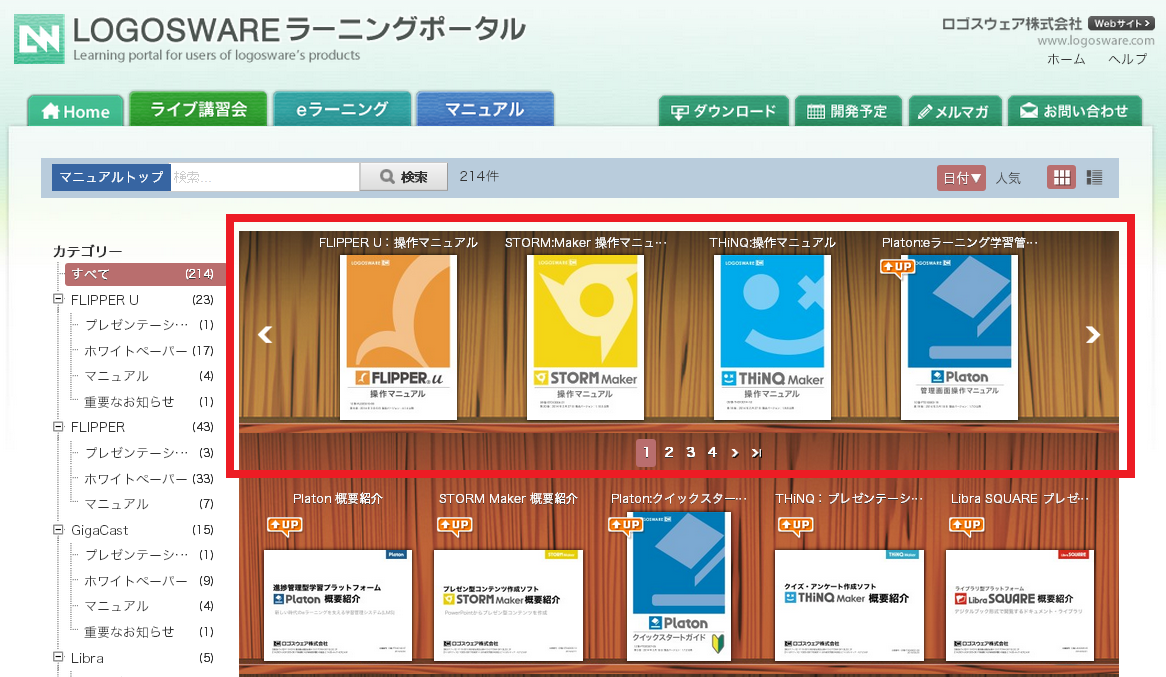The image size is (1166, 677).
Task: Select FLIPPER U ホワイトペーパー (17)
Action: click(149, 350)
